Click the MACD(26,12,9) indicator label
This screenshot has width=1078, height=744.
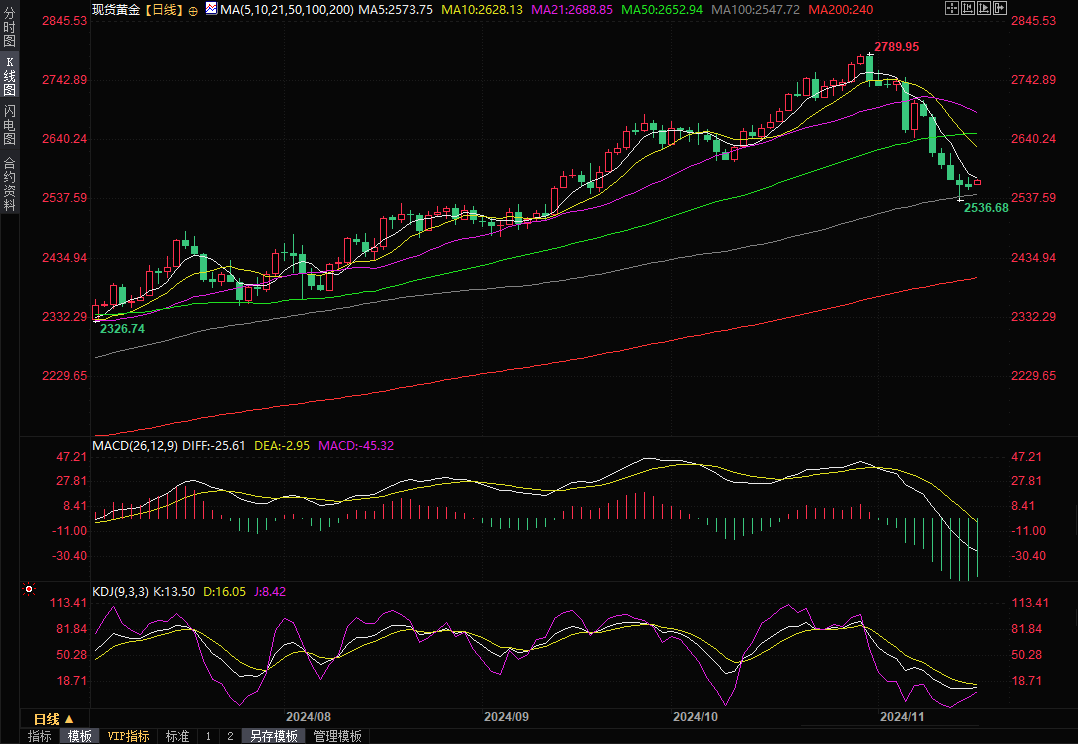pos(134,446)
